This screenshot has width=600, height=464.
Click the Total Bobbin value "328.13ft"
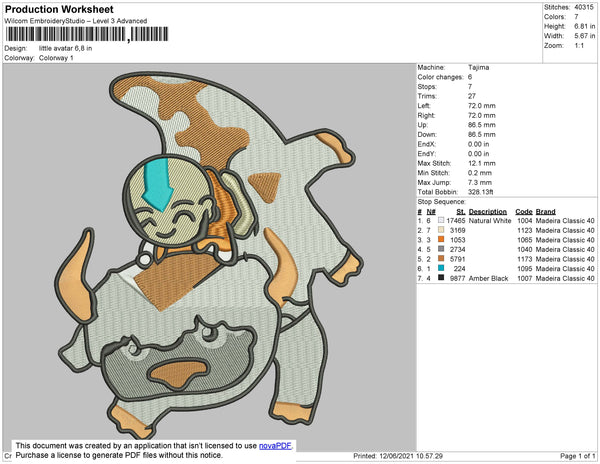[x=482, y=192]
